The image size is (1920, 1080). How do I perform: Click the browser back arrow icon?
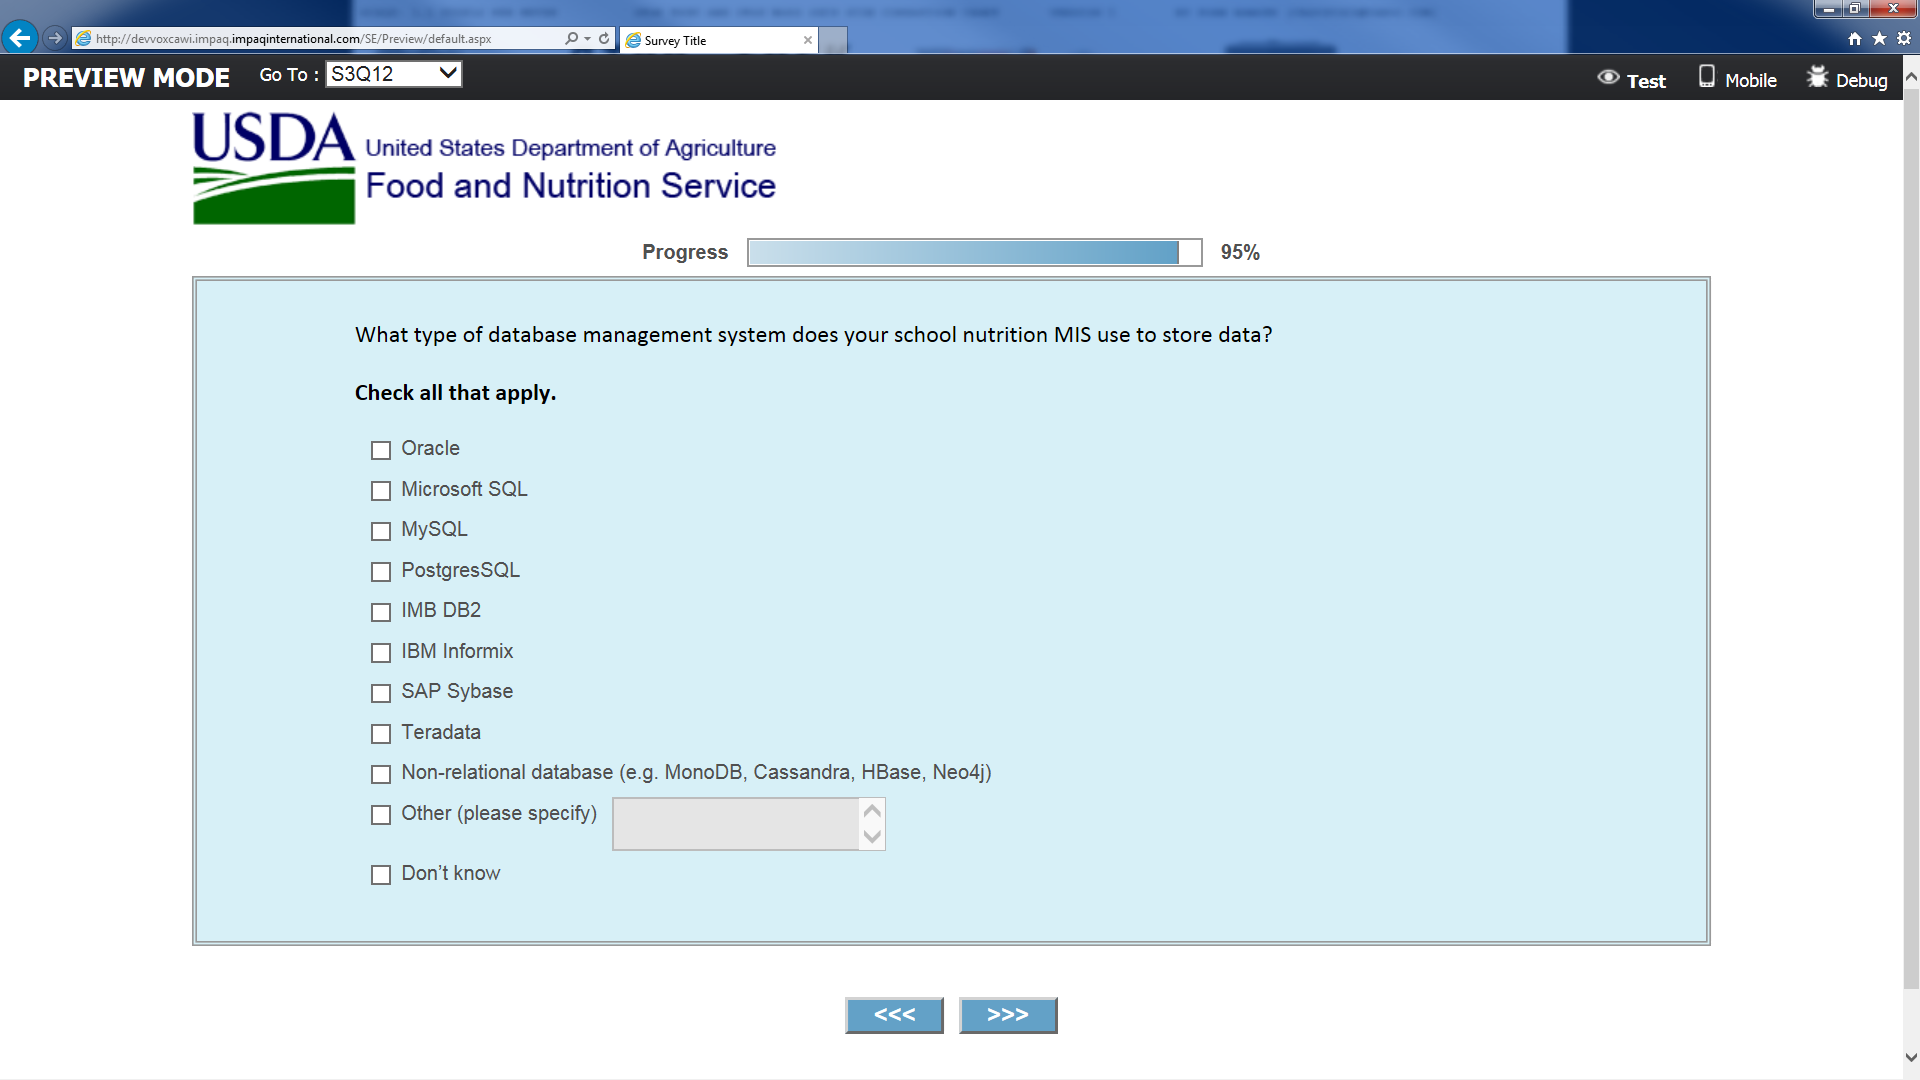(x=19, y=38)
